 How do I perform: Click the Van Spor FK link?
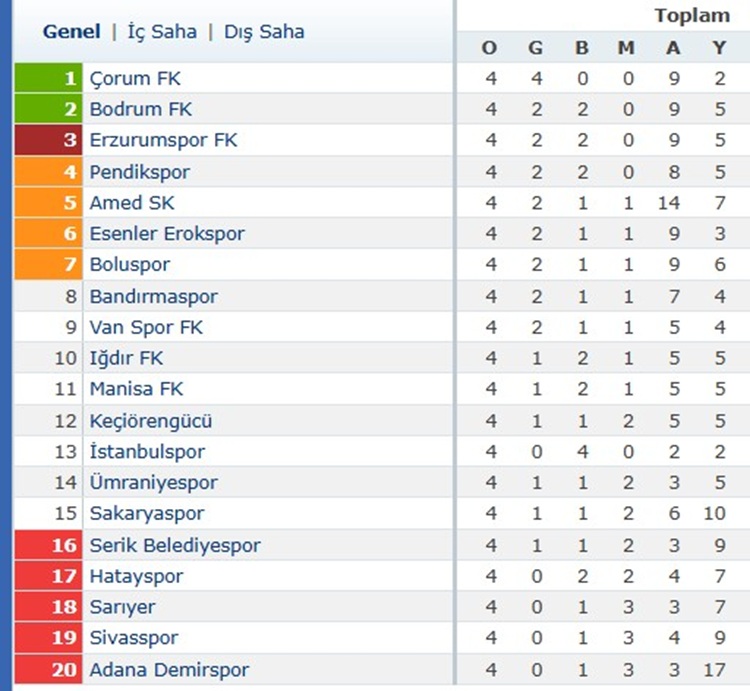click(146, 327)
